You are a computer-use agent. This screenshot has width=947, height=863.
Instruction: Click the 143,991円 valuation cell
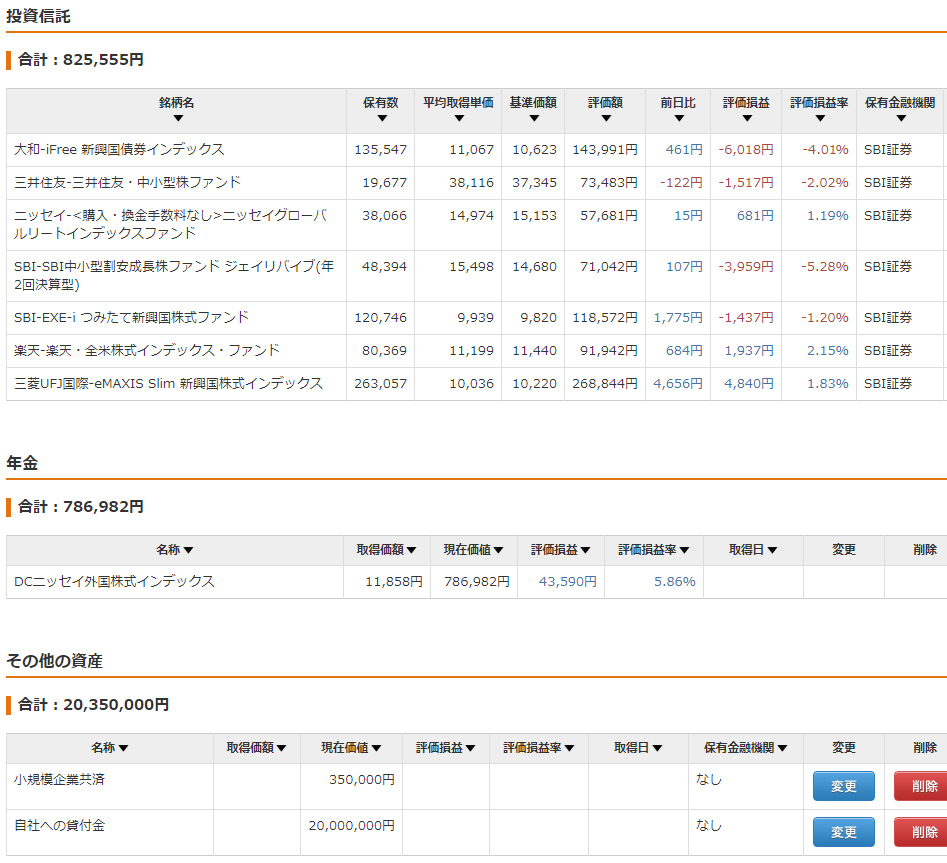[605, 149]
